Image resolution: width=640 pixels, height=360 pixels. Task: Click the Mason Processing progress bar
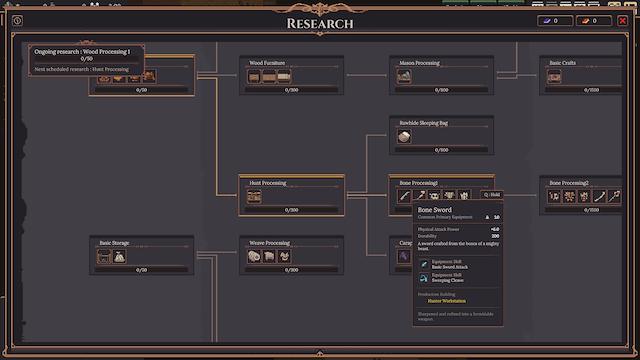441,90
